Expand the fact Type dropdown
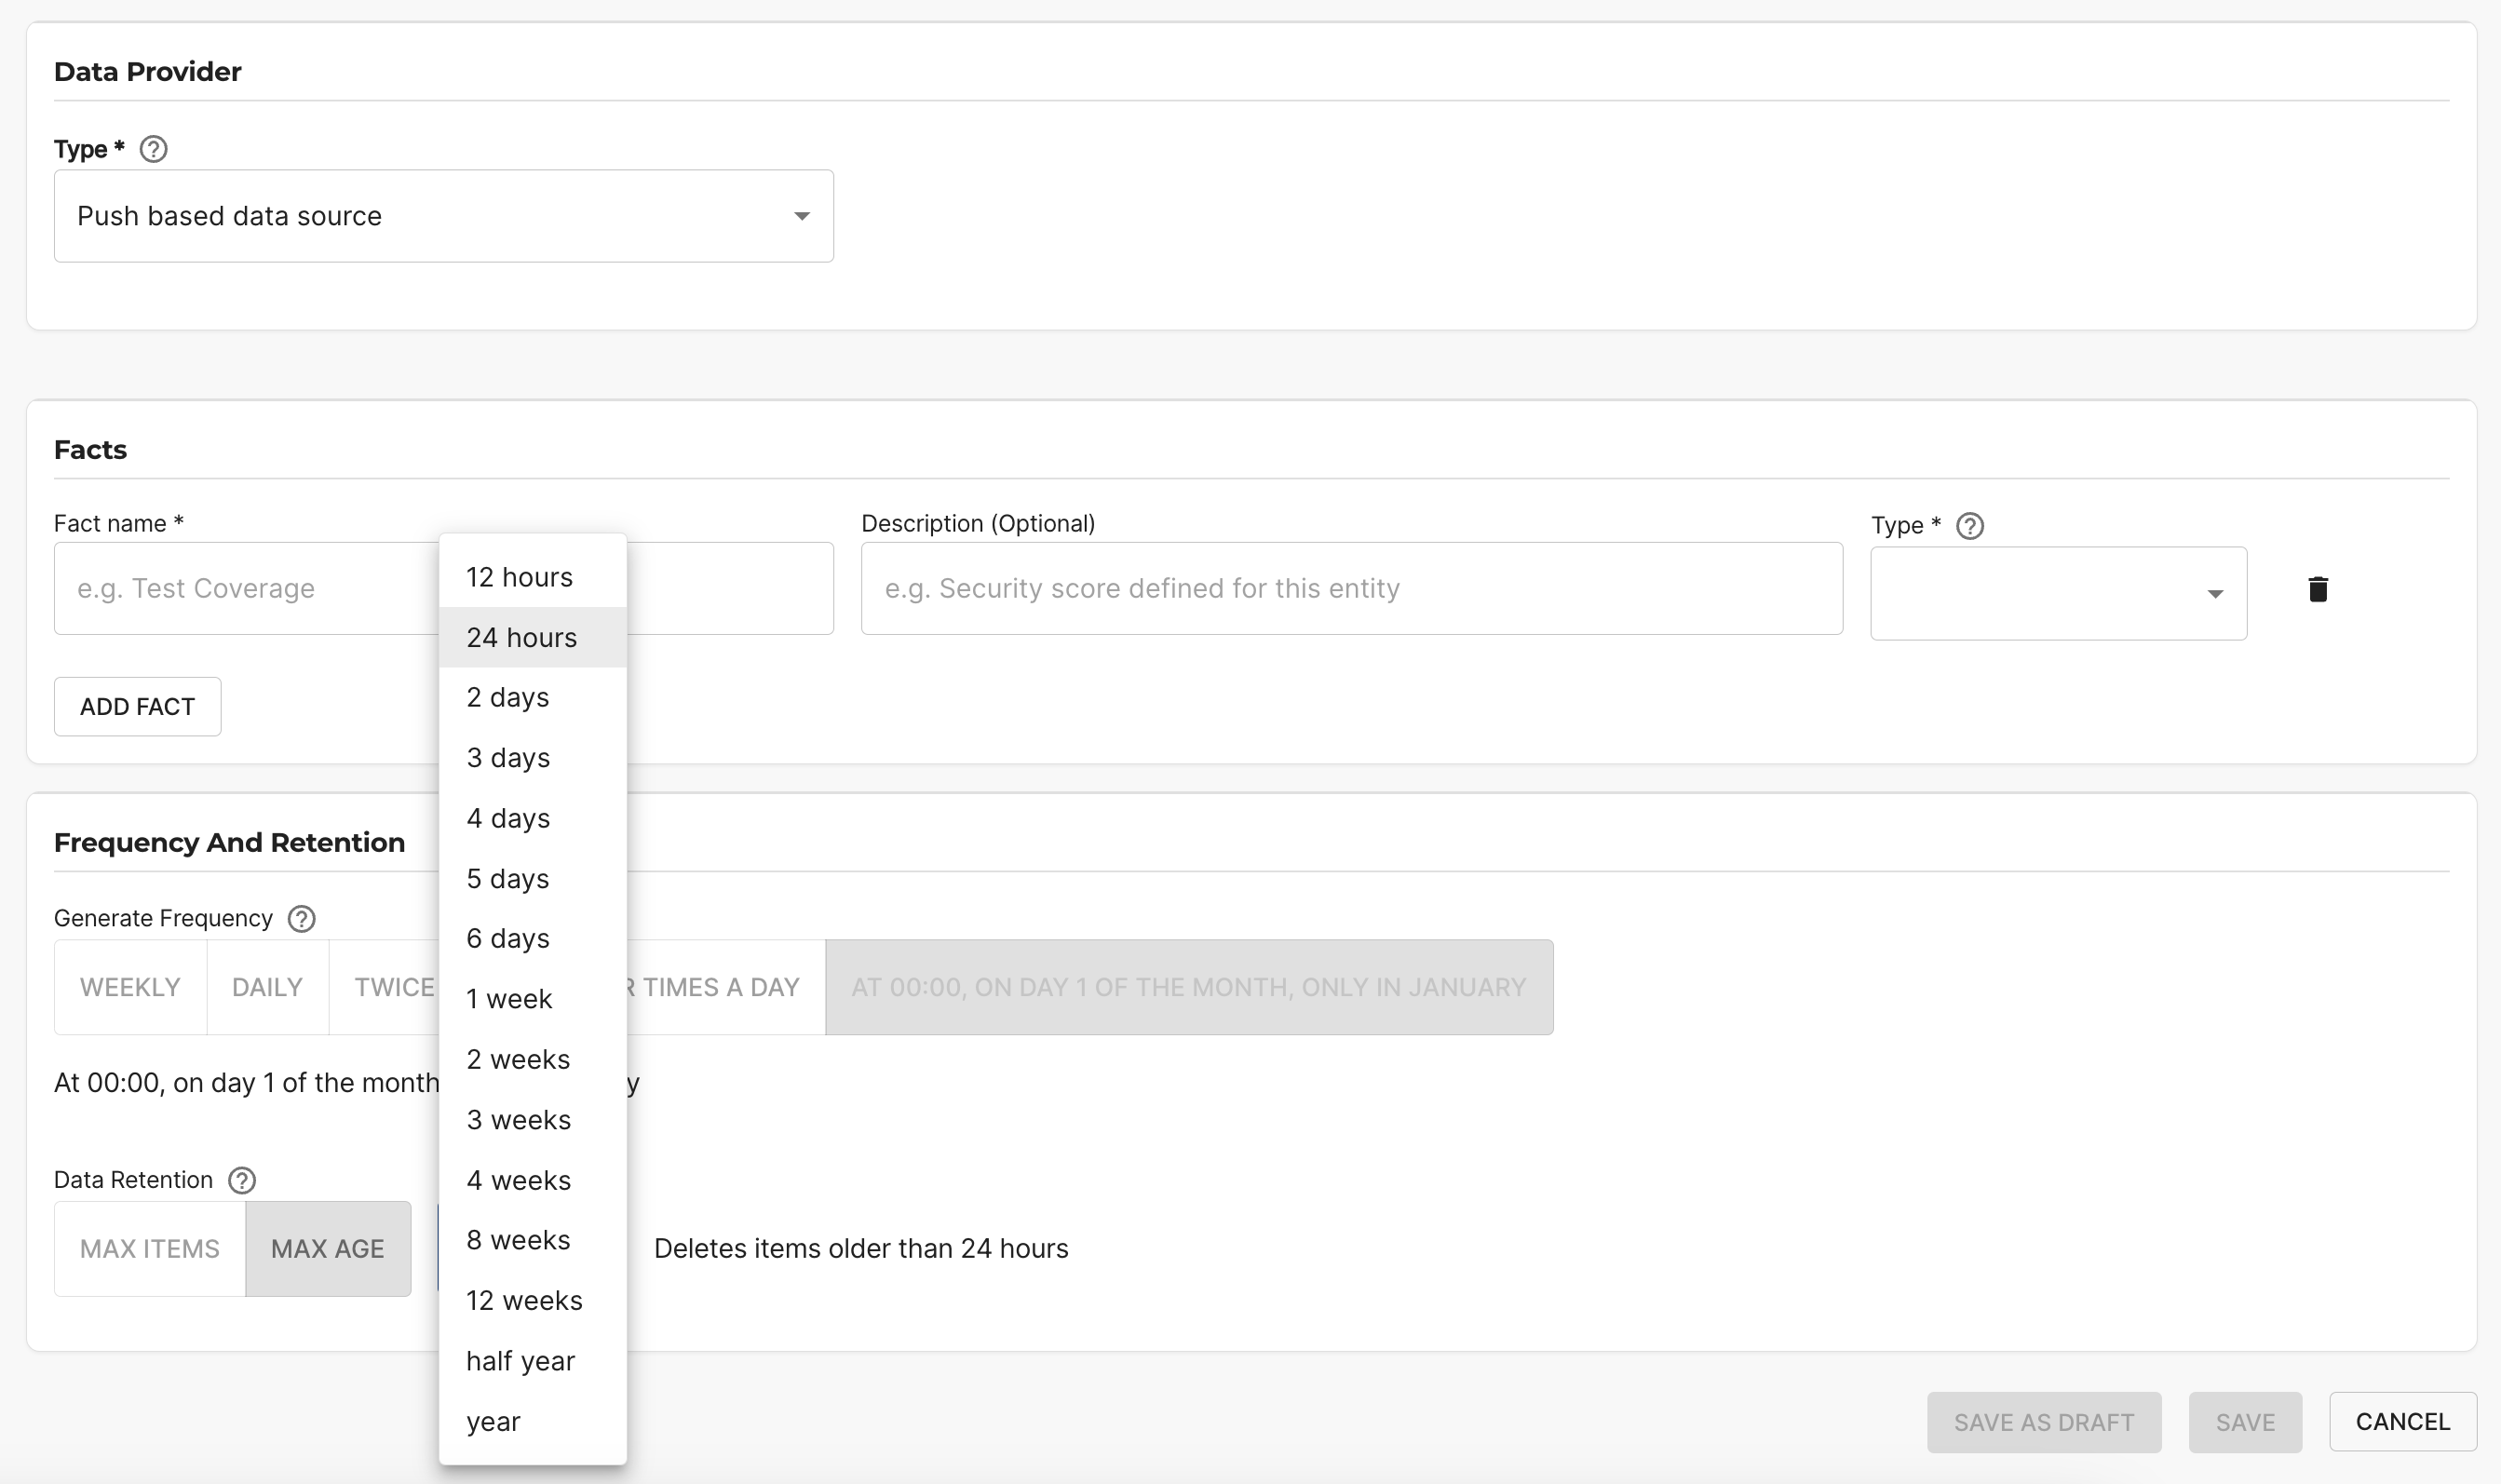 click(2057, 593)
